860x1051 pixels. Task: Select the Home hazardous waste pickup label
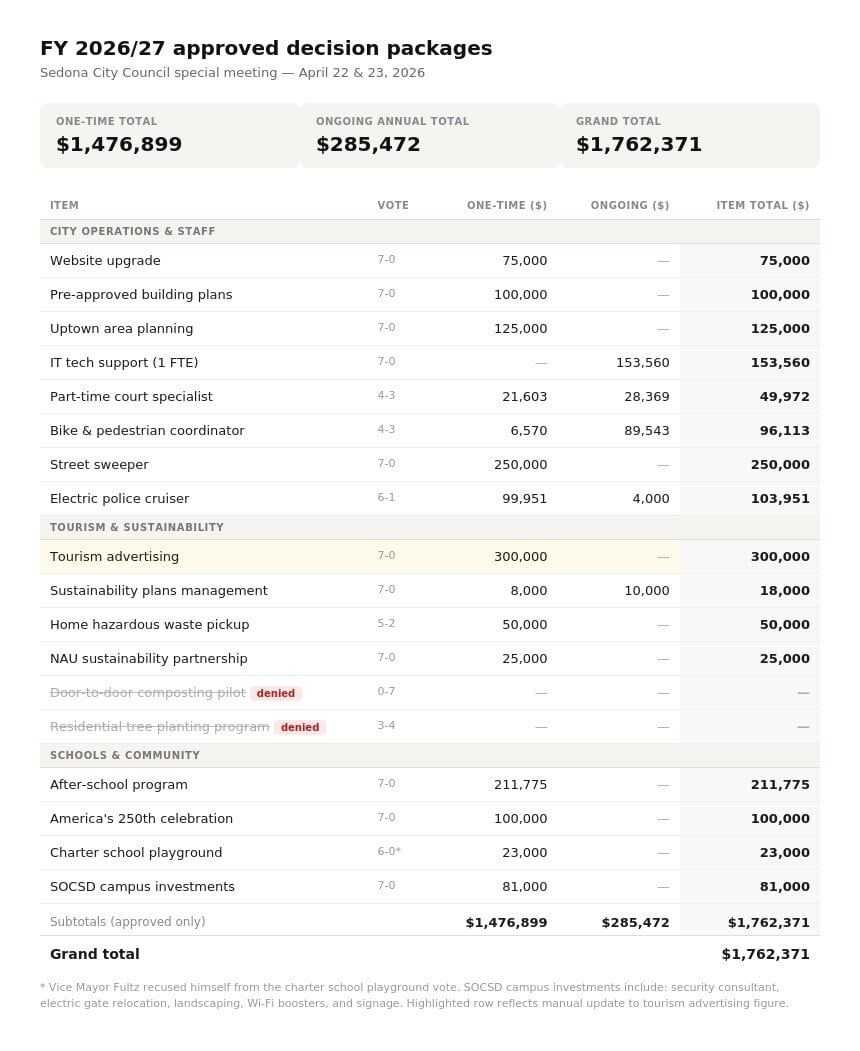click(x=149, y=625)
